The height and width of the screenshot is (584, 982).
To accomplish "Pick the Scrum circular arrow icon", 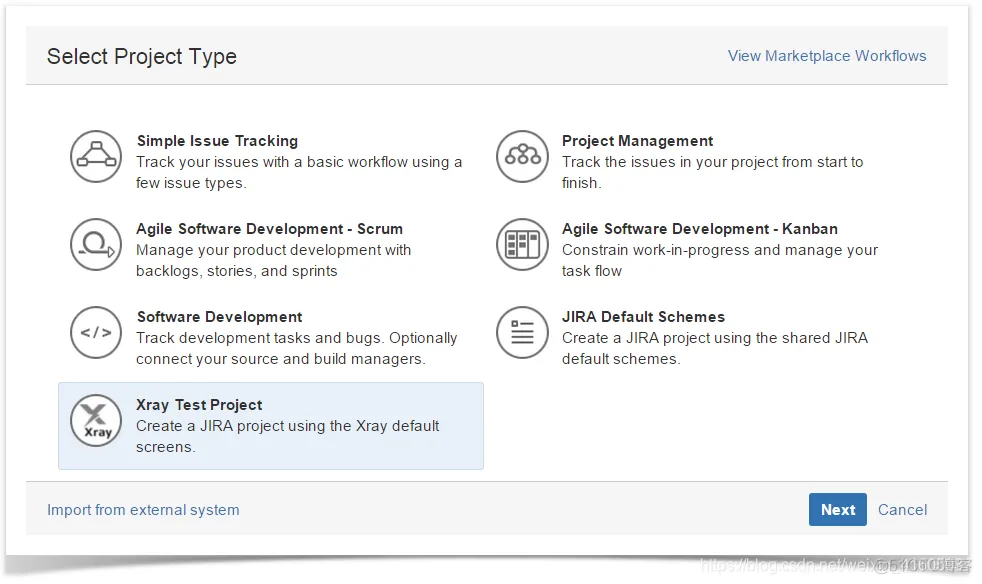I will point(96,244).
